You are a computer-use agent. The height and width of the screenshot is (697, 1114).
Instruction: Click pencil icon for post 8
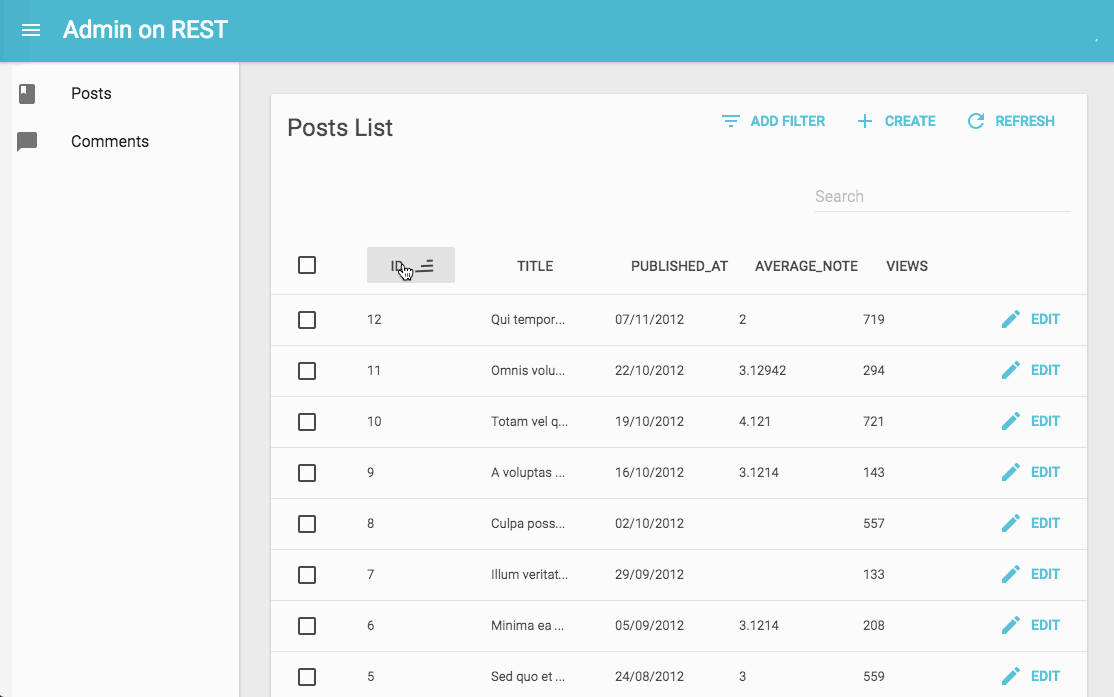tap(1011, 524)
